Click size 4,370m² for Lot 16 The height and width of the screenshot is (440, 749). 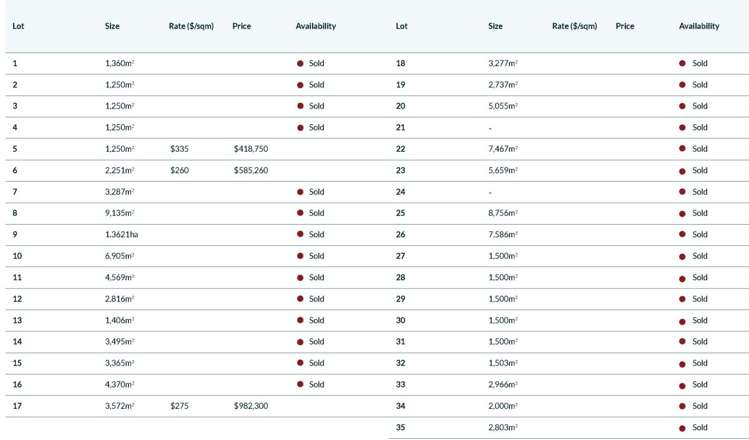pos(119,385)
